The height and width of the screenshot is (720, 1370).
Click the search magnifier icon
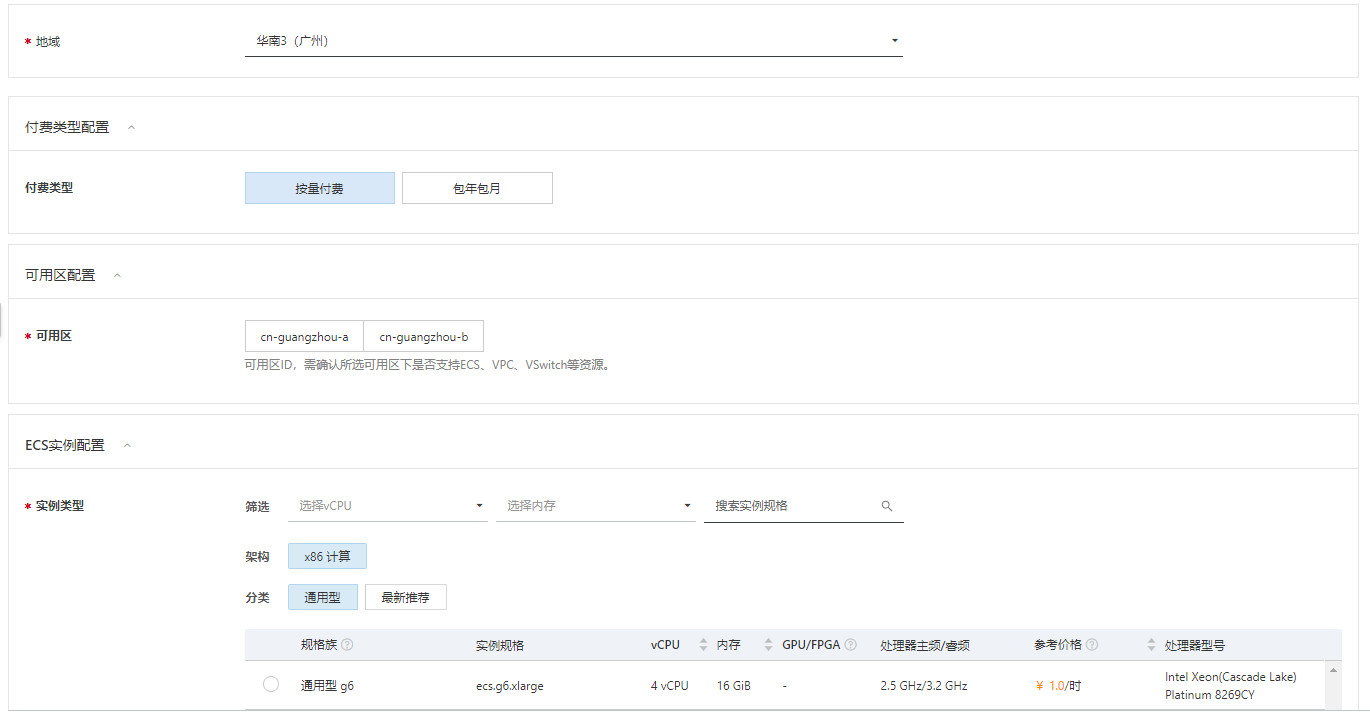pos(886,506)
